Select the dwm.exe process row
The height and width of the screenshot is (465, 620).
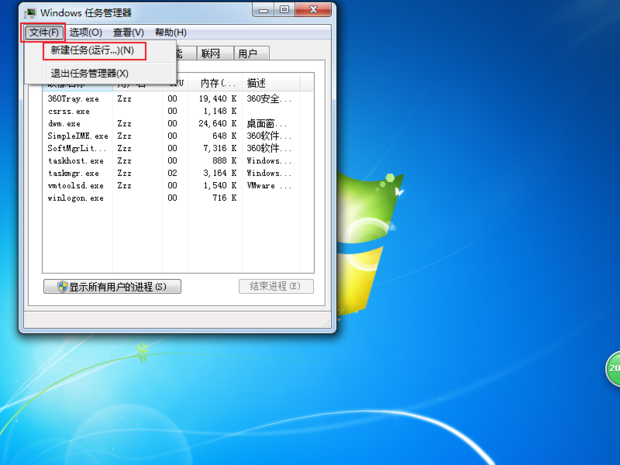(x=178, y=124)
